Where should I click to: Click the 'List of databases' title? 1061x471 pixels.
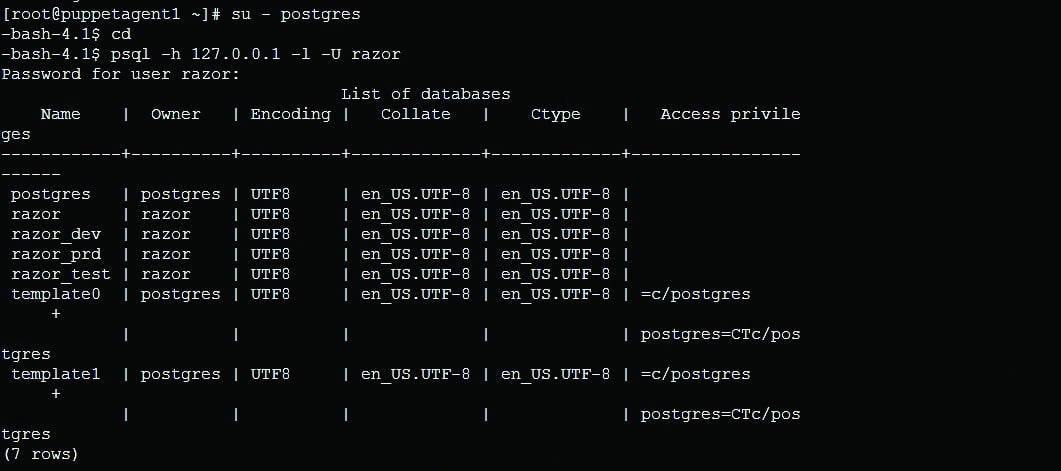click(x=425, y=94)
